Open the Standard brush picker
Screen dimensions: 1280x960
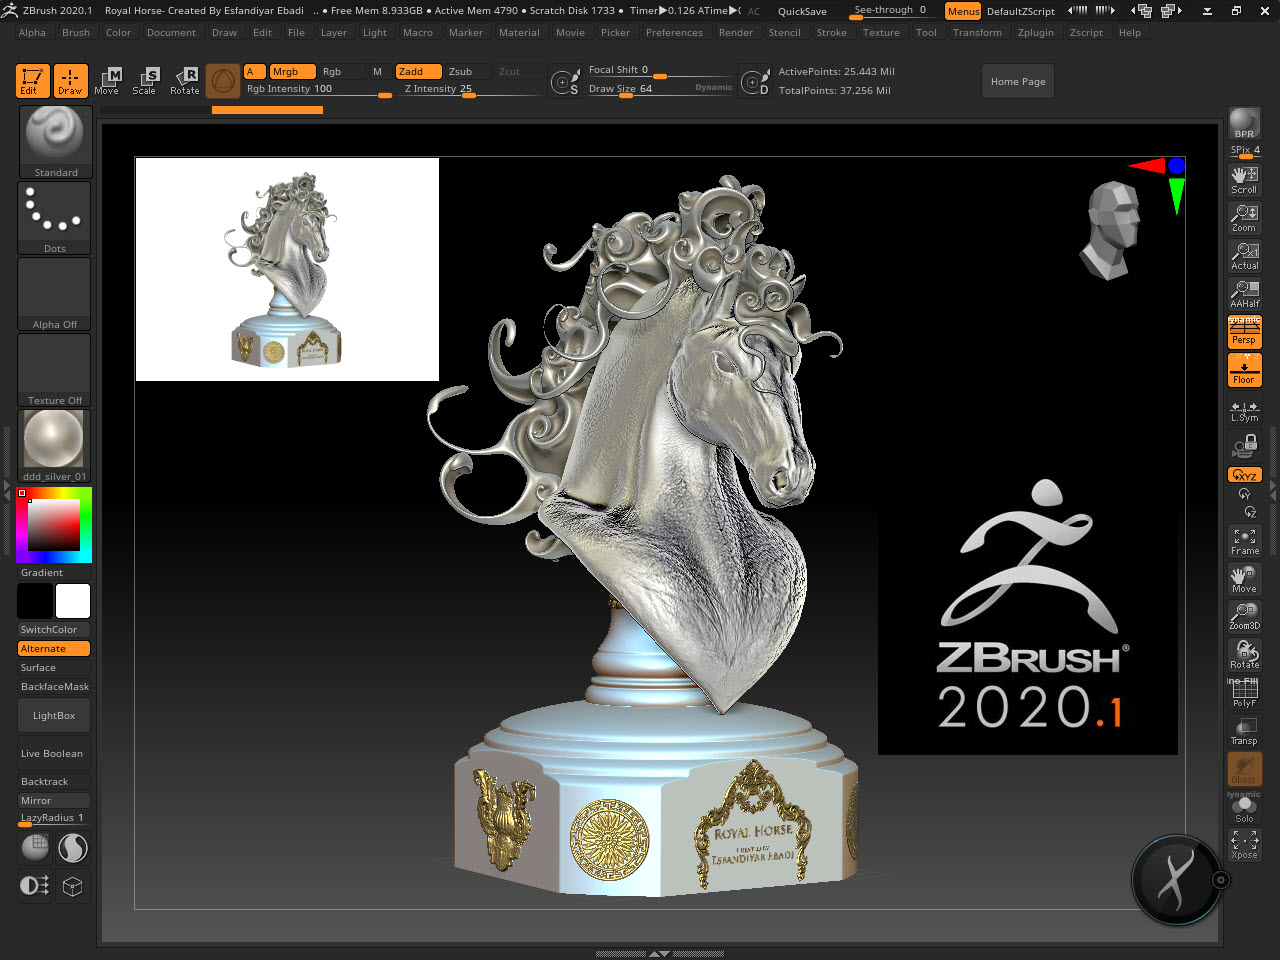point(55,142)
